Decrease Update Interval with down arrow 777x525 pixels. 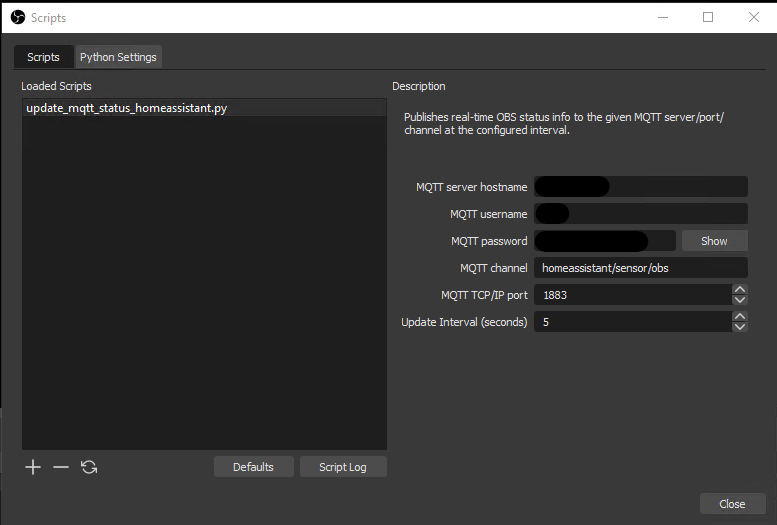[740, 327]
